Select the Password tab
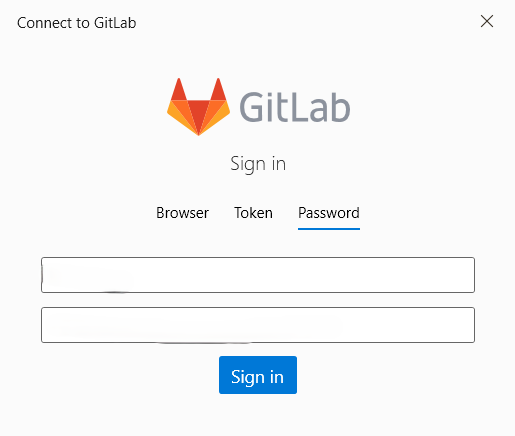 (x=329, y=213)
